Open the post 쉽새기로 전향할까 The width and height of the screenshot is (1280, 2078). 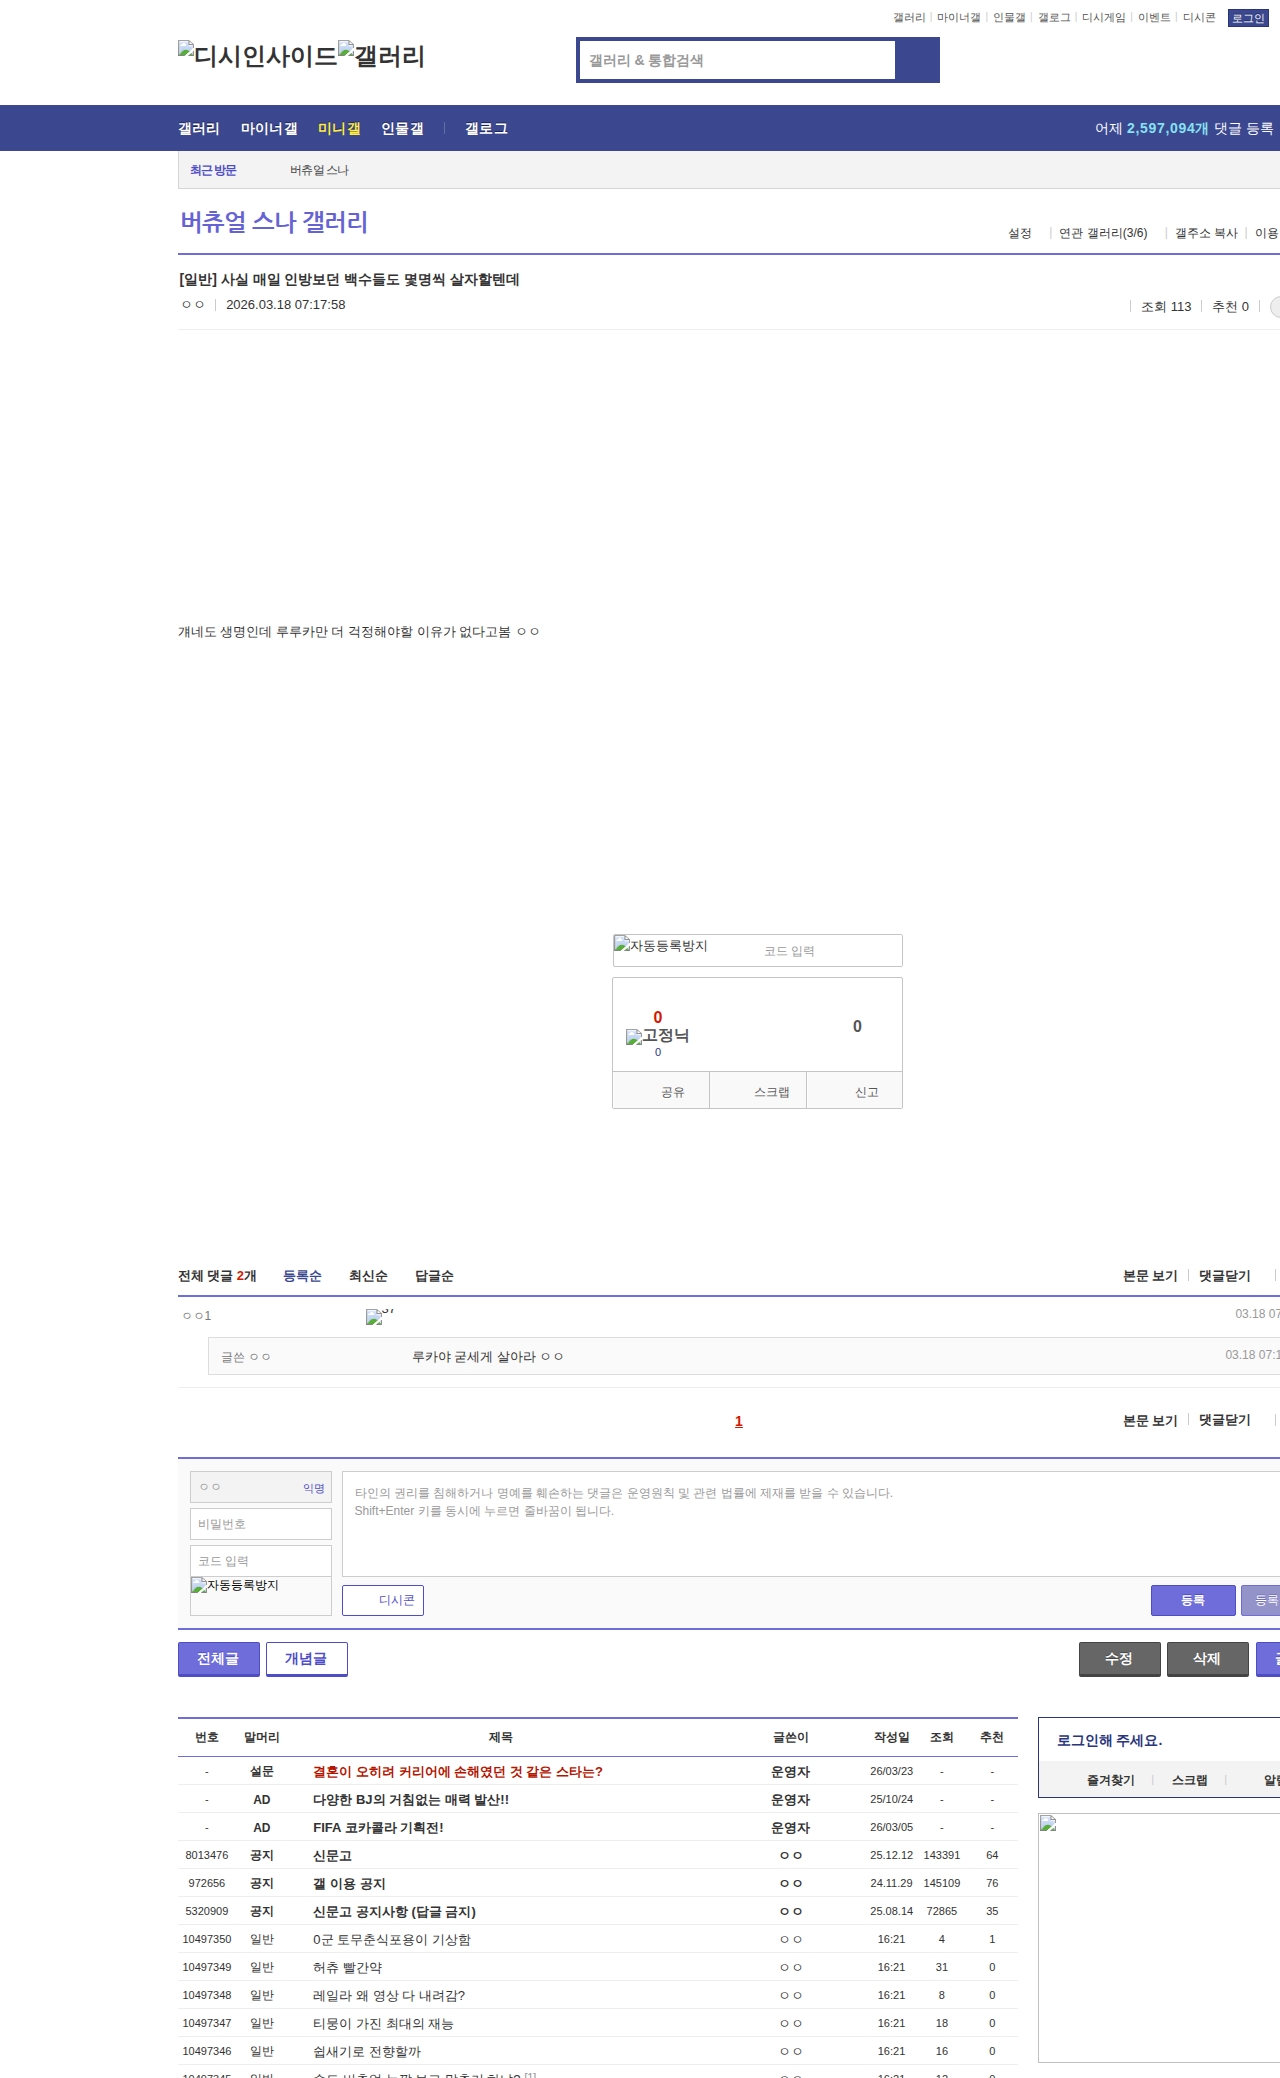[x=367, y=2051]
